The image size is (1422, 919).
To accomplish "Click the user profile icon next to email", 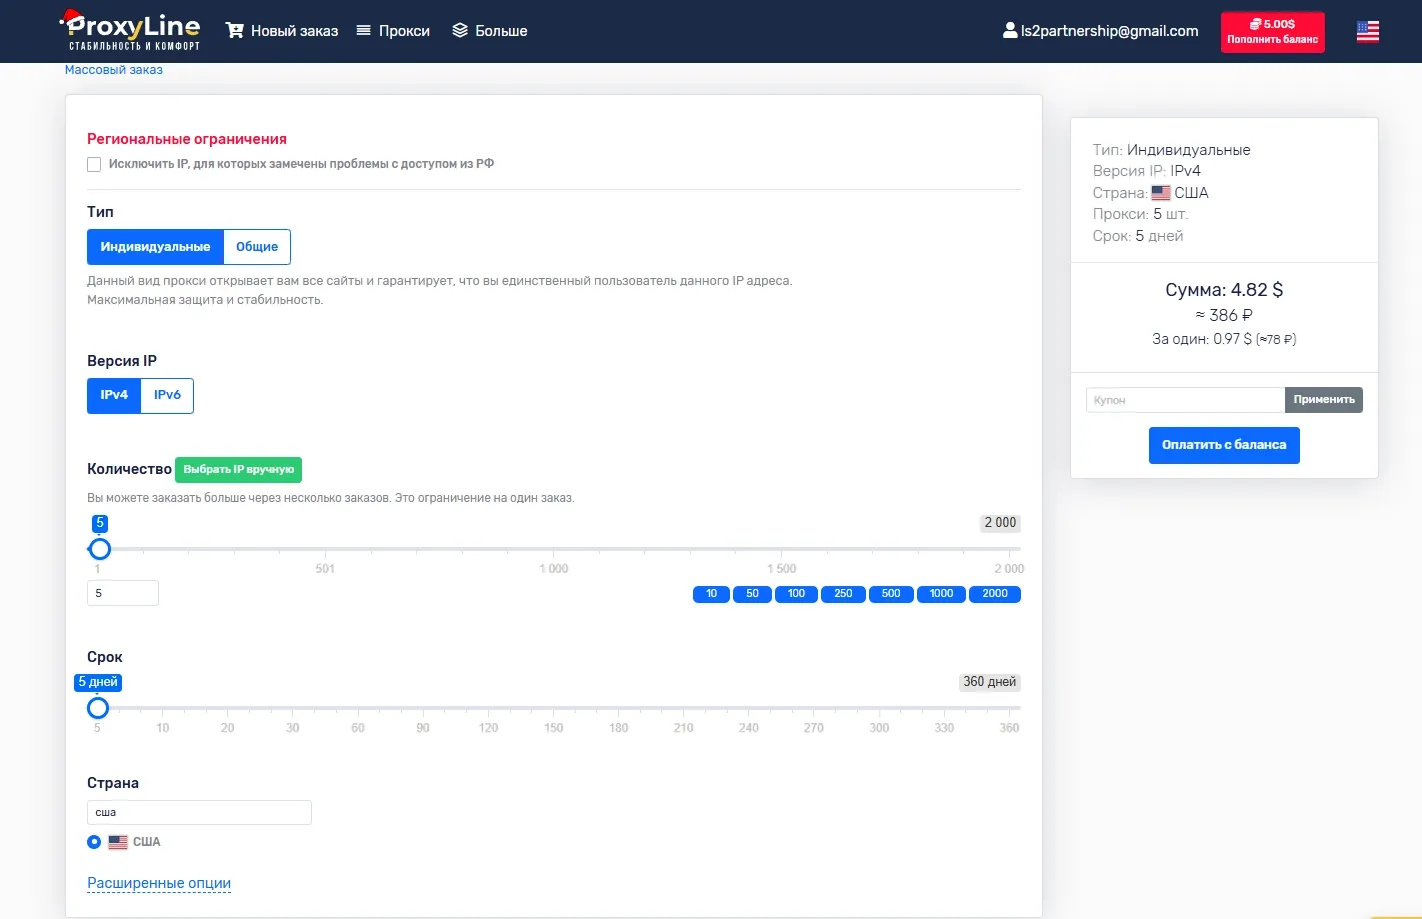I will [1010, 31].
